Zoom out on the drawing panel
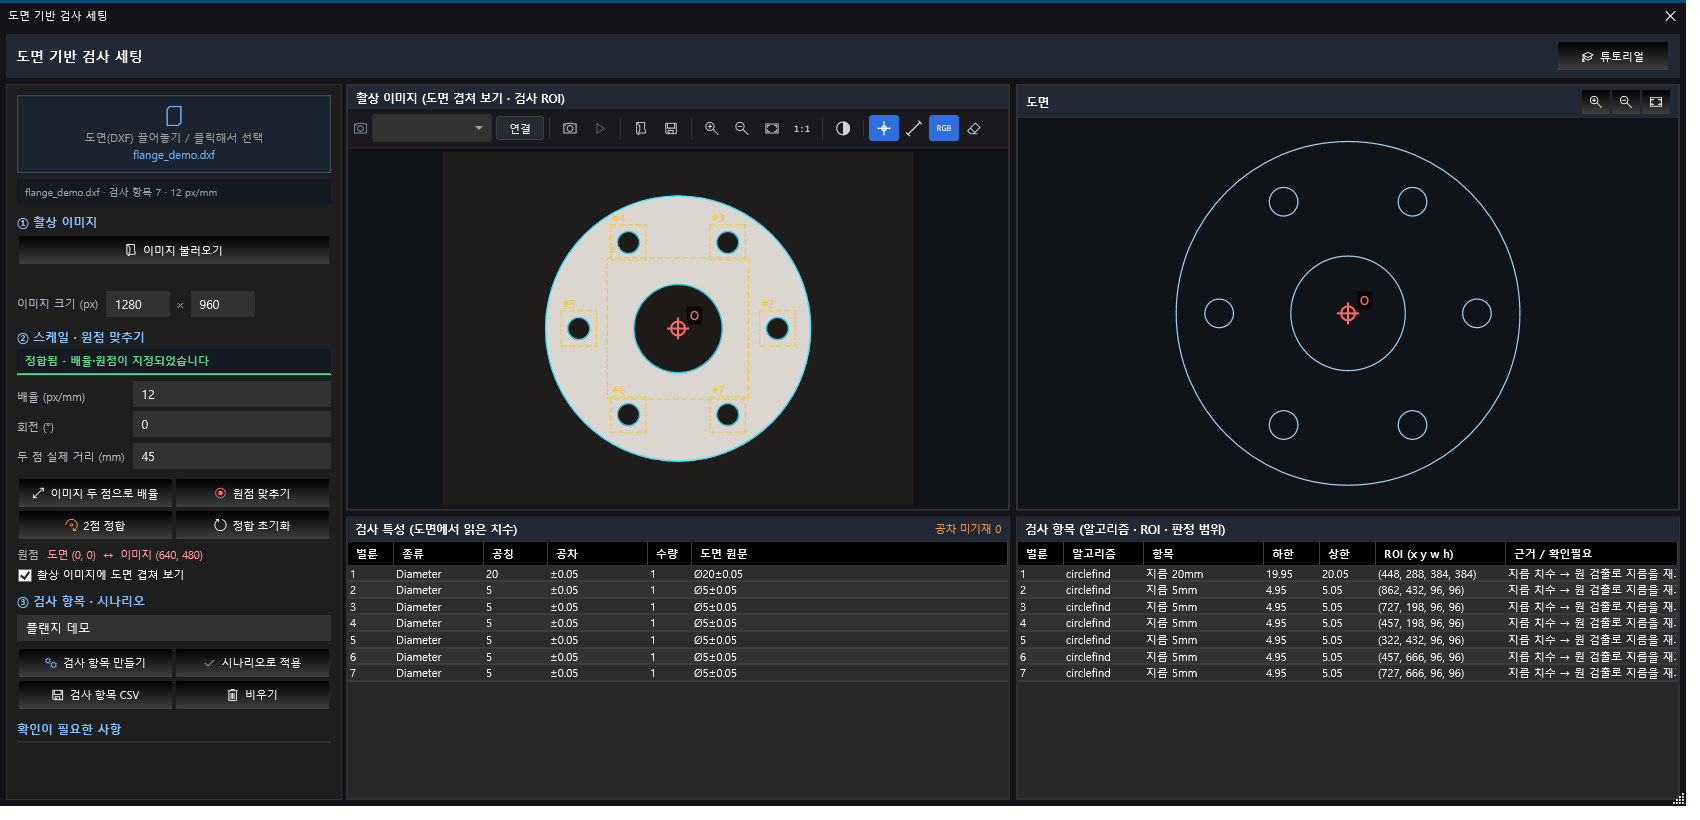This screenshot has width=1700, height=820. click(1626, 102)
